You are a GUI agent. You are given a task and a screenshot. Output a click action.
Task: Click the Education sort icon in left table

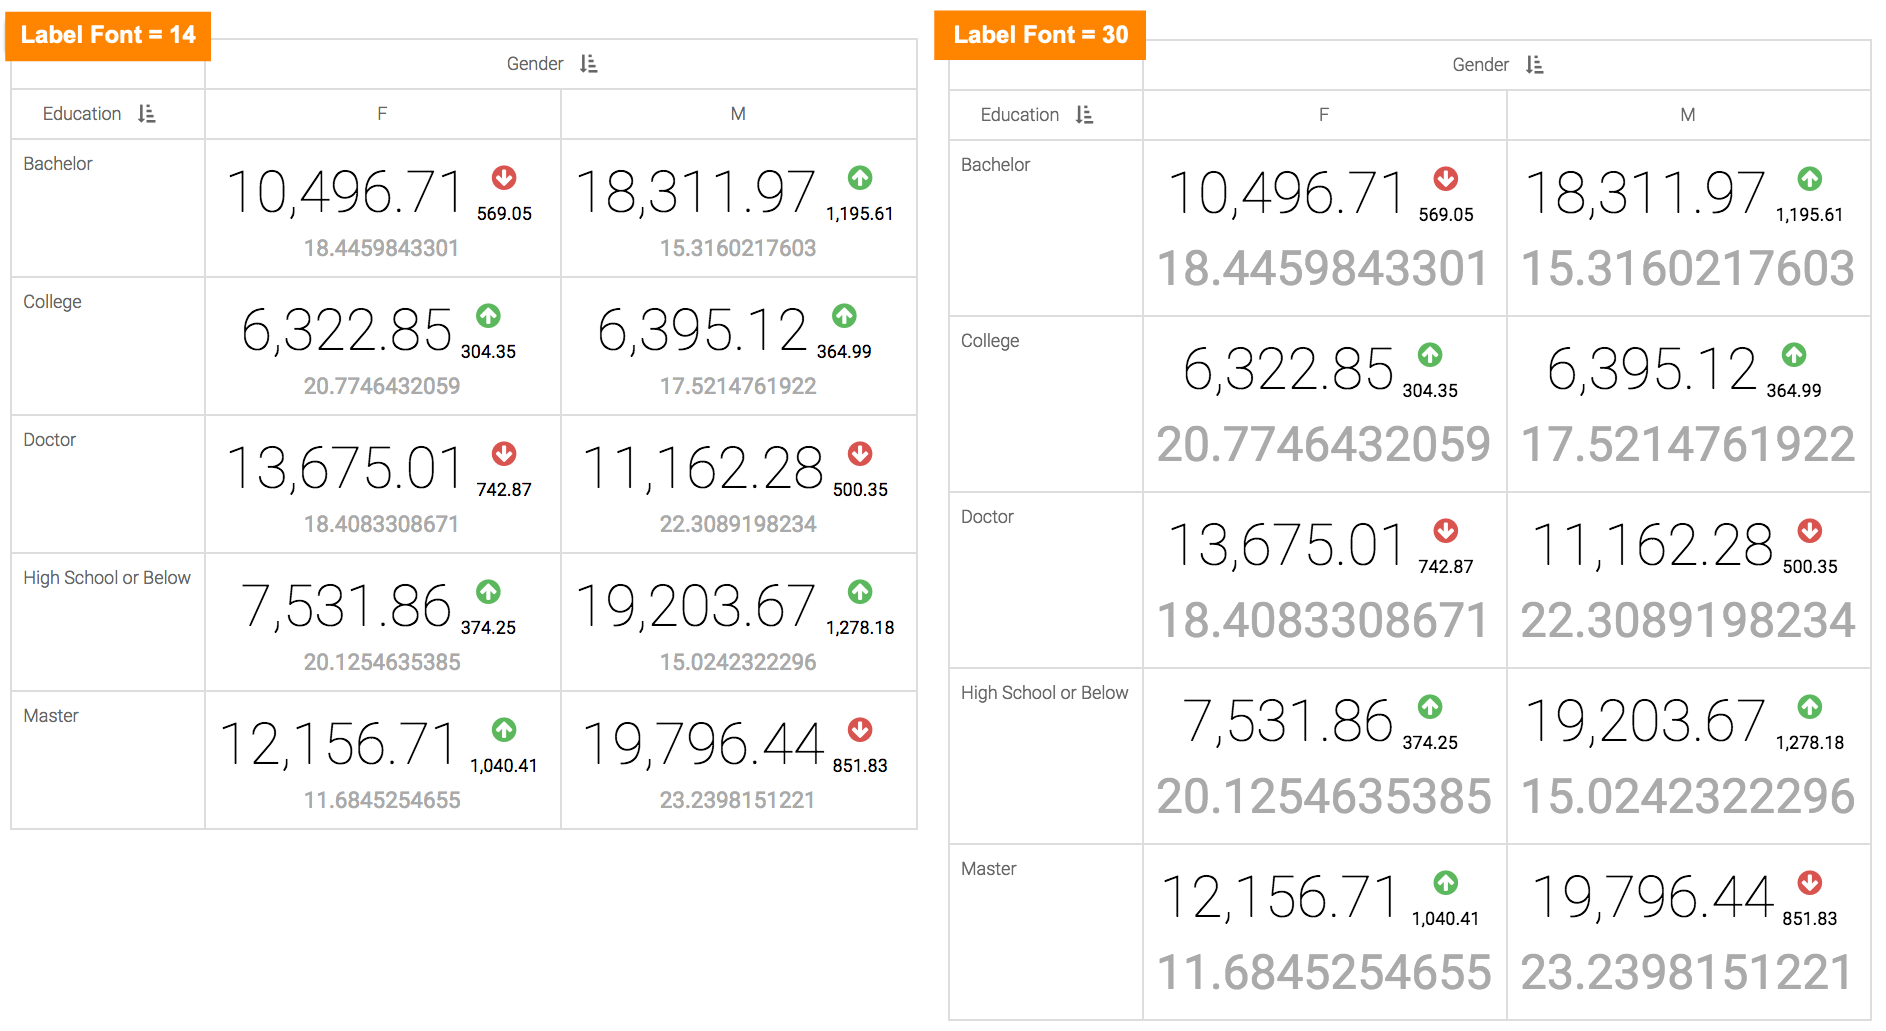147,114
